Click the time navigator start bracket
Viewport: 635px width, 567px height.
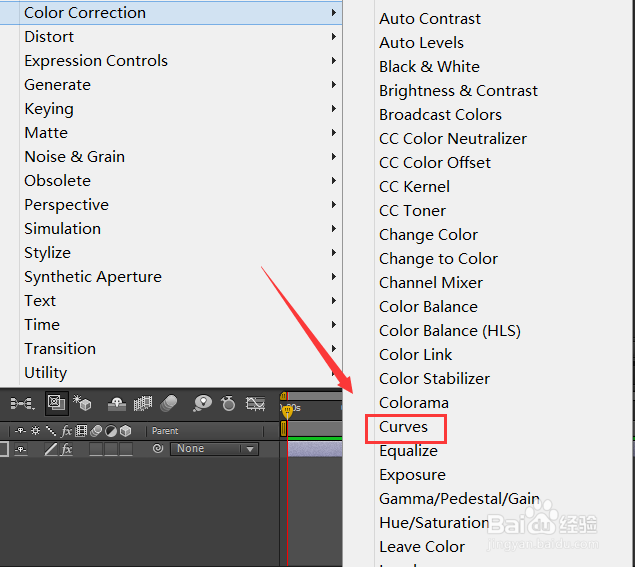click(283, 396)
